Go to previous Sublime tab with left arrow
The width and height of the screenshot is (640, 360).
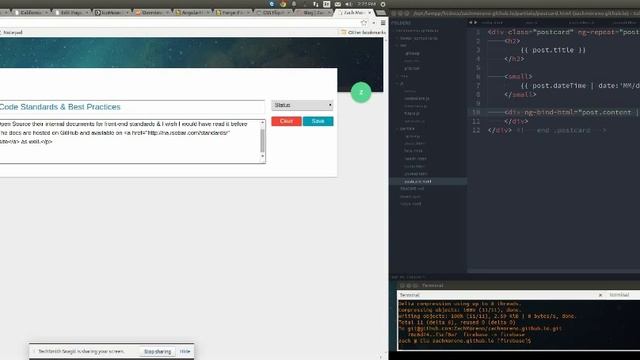coord(471,22)
